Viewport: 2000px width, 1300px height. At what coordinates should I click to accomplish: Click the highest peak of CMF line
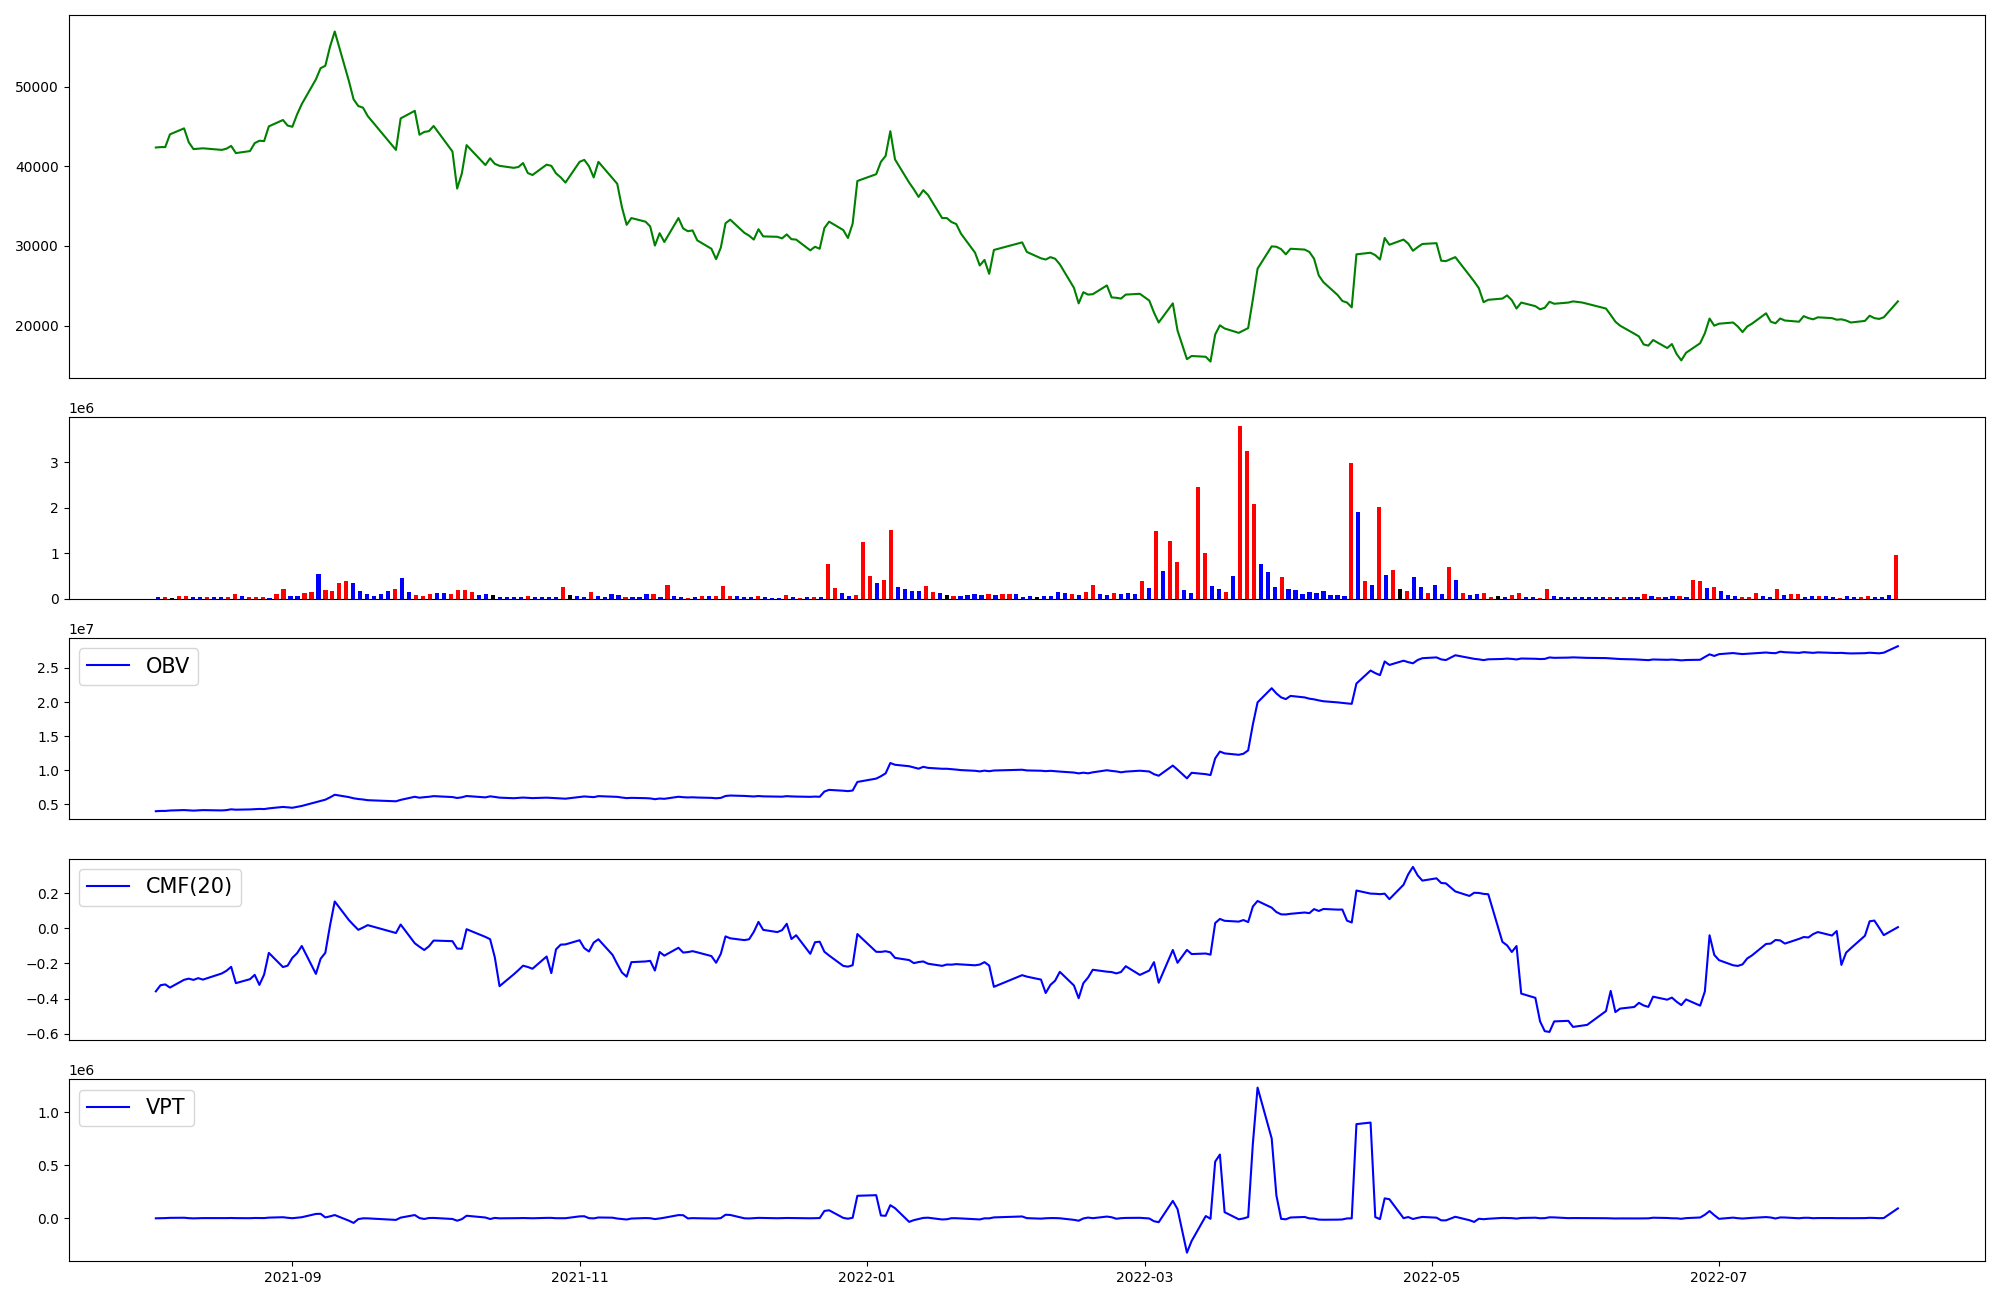pos(1412,868)
